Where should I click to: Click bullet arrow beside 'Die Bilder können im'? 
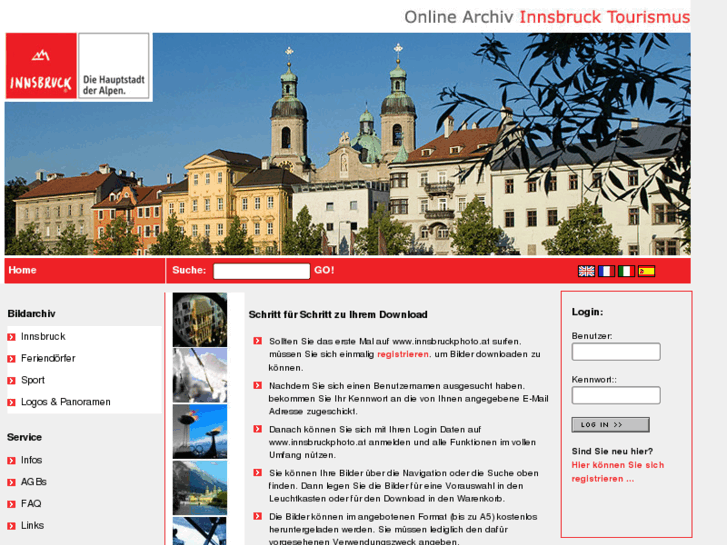tap(258, 516)
